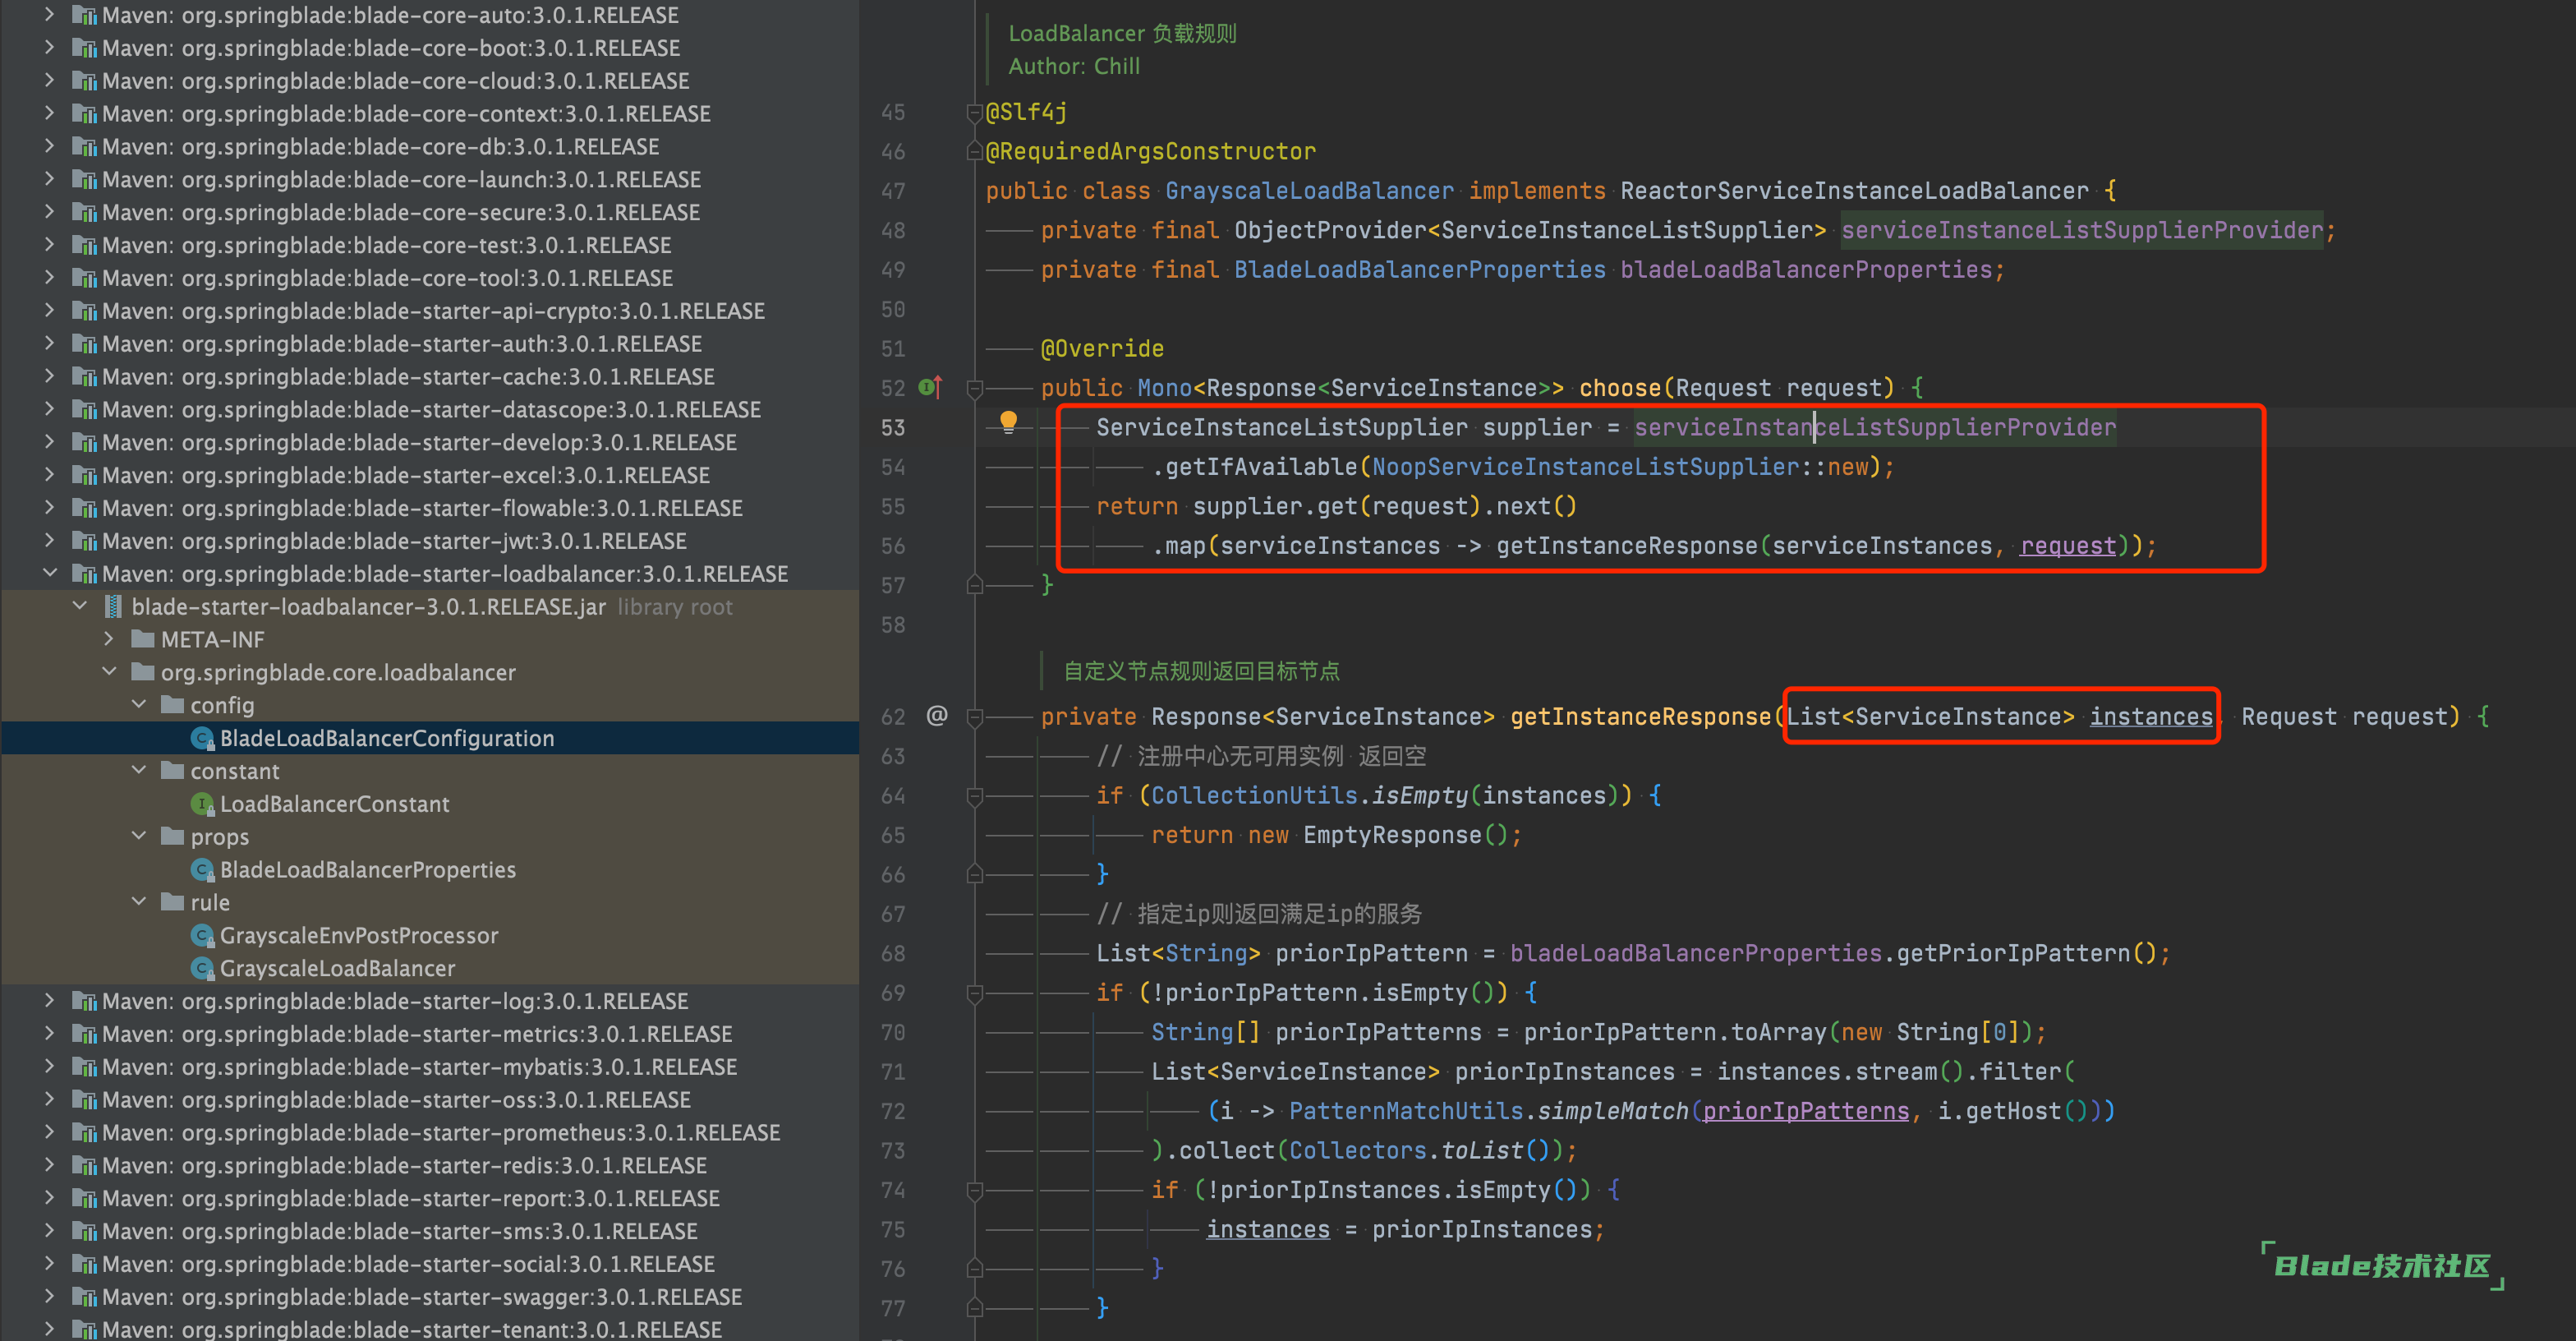Collapse the blade-starter-loadbalancer Maven library node
Image resolution: width=2576 pixels, height=1341 pixels.
pyautogui.click(x=49, y=573)
